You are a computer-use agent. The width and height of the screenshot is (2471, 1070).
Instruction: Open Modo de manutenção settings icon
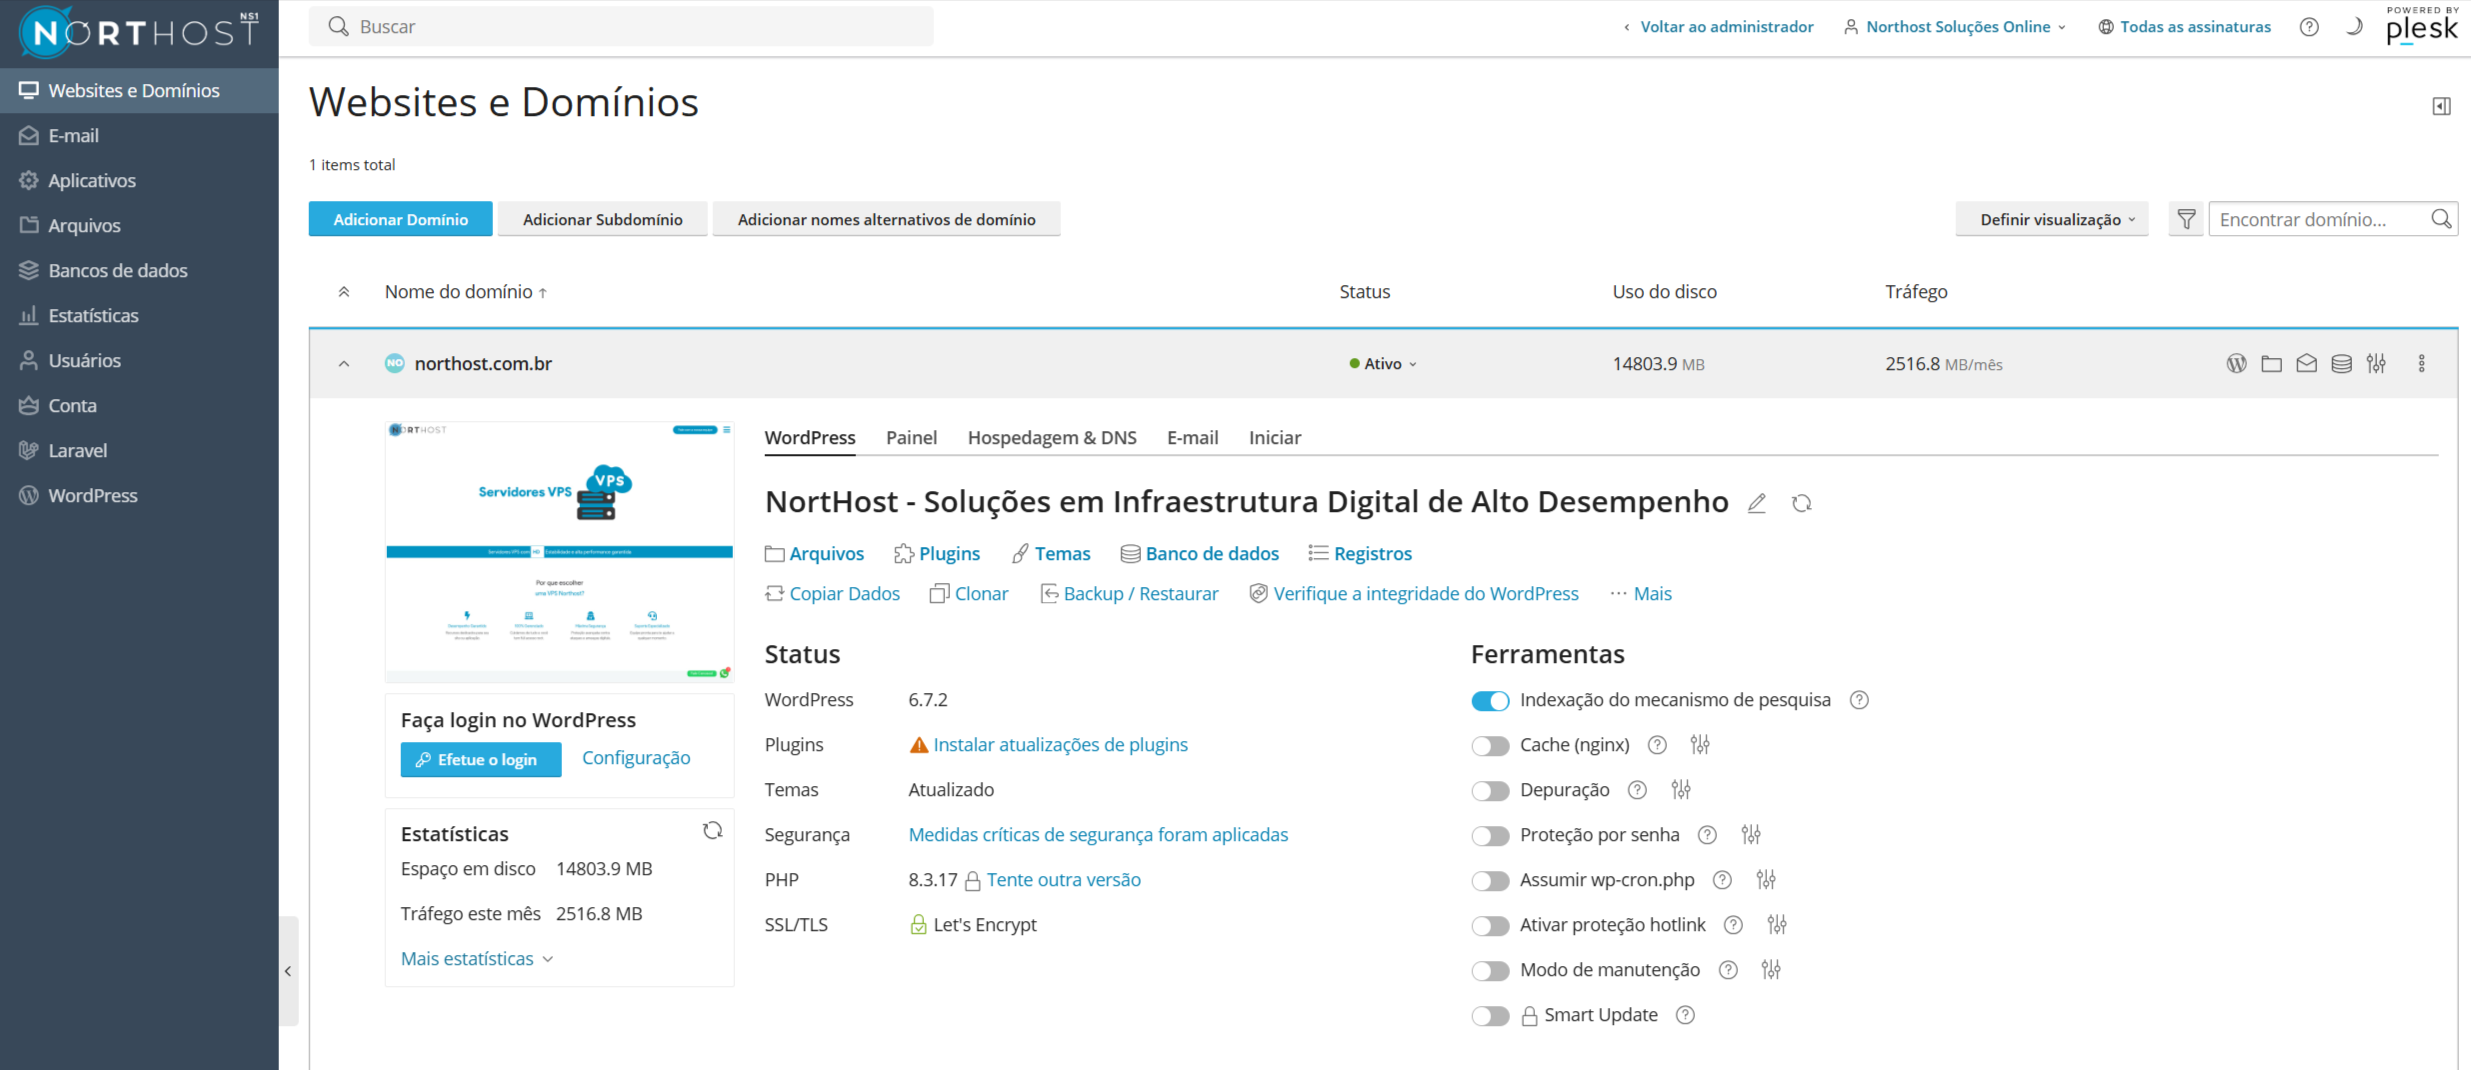(x=1770, y=970)
